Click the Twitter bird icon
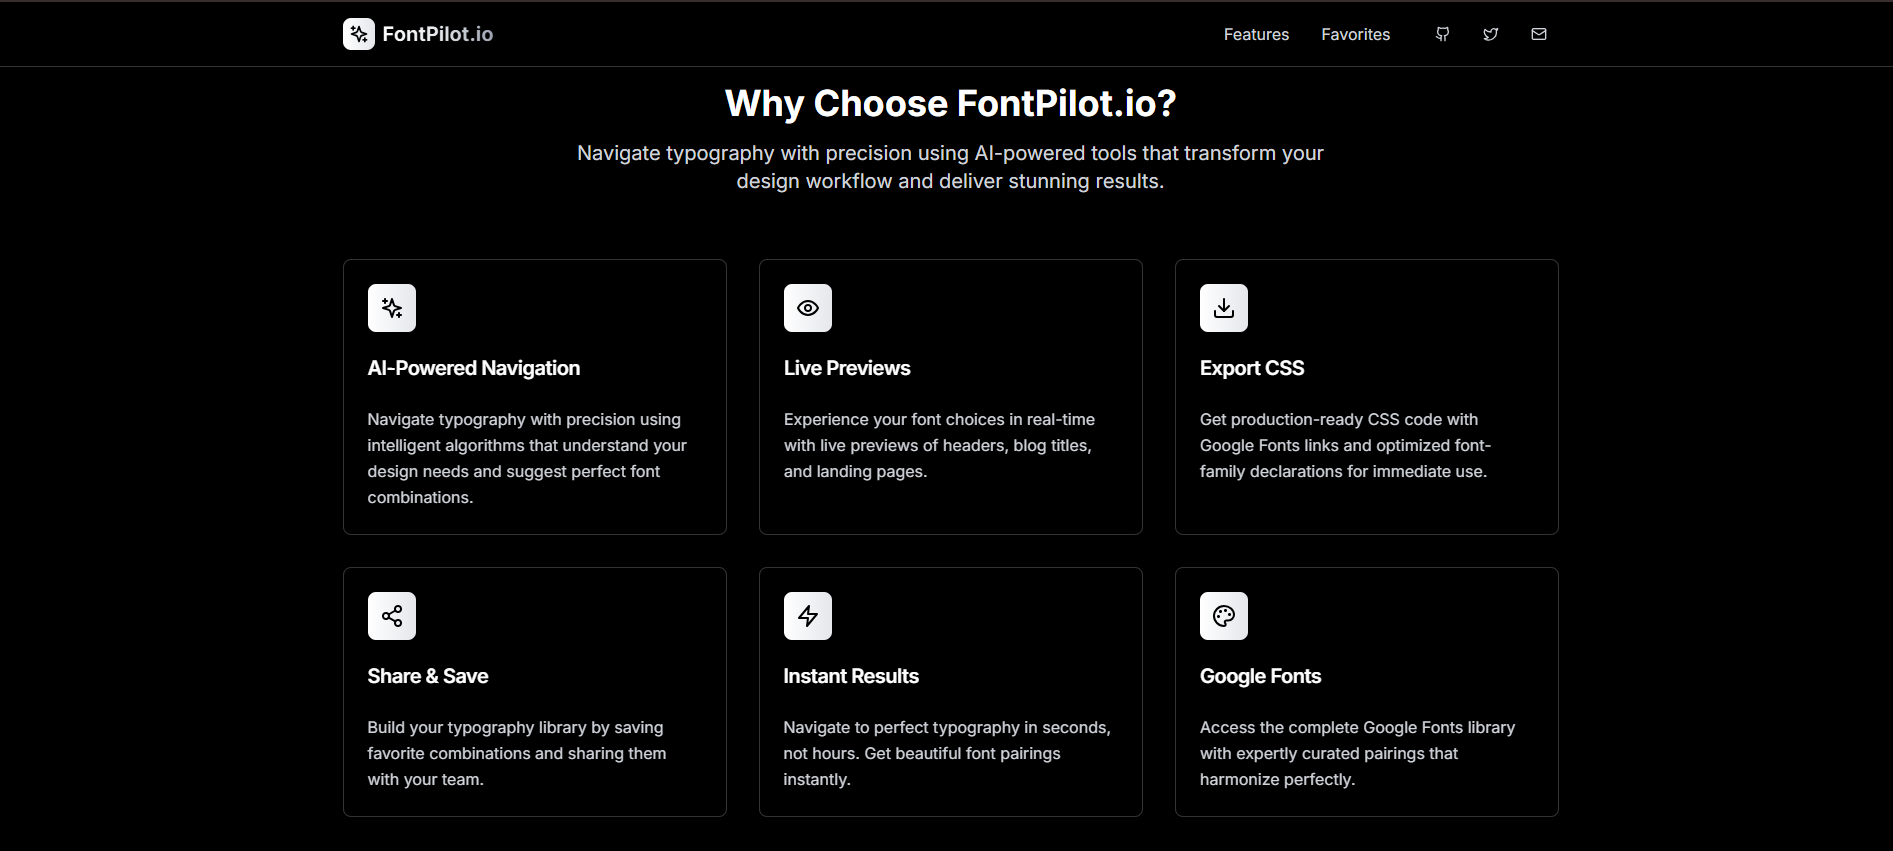The height and width of the screenshot is (851, 1893). [x=1490, y=33]
